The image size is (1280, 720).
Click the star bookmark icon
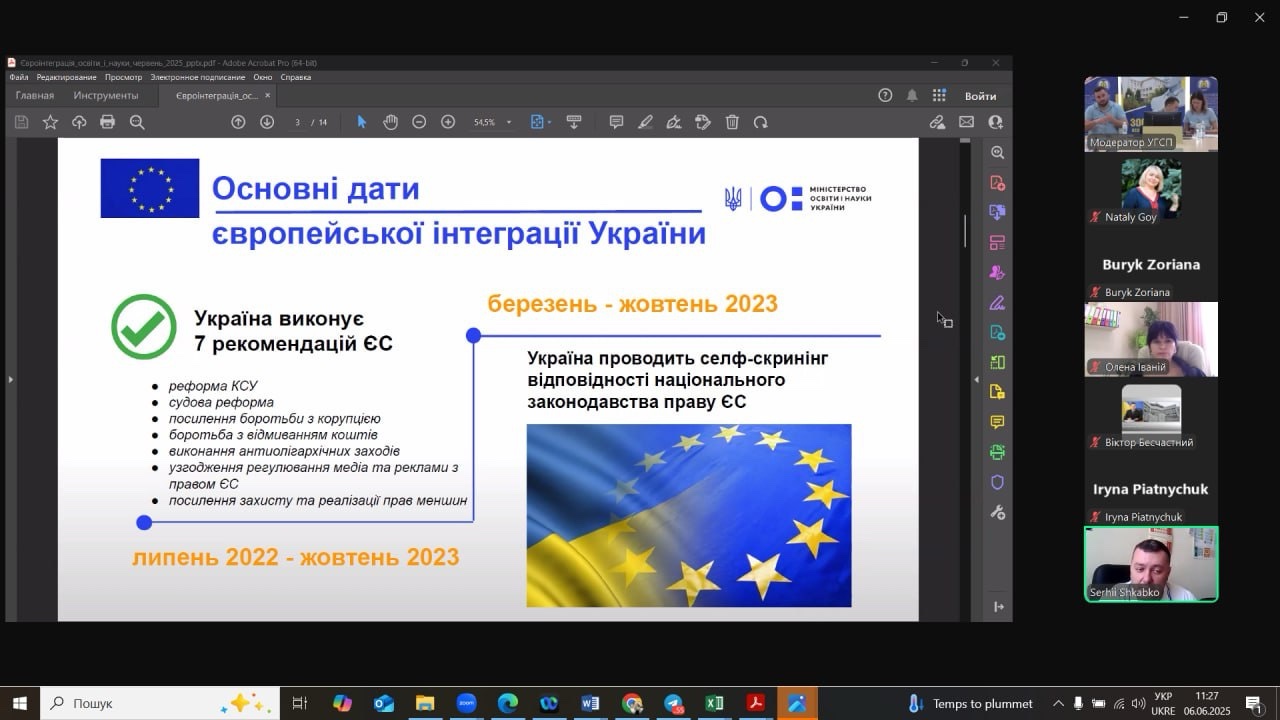point(50,122)
